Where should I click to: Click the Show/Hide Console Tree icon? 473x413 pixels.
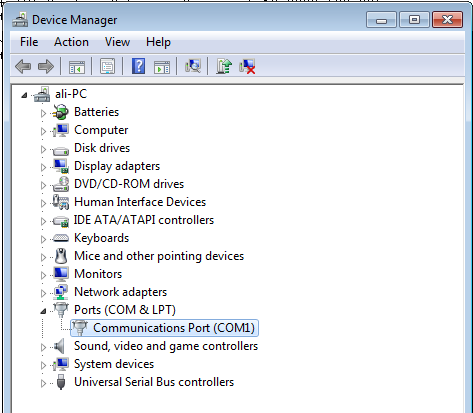tap(77, 66)
